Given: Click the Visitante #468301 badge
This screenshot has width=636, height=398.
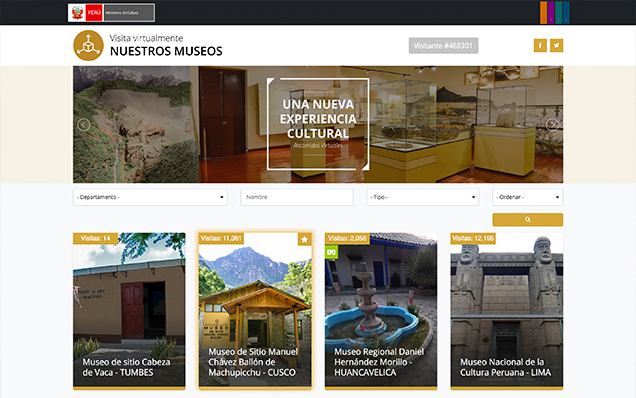Looking at the screenshot, I should tap(443, 46).
